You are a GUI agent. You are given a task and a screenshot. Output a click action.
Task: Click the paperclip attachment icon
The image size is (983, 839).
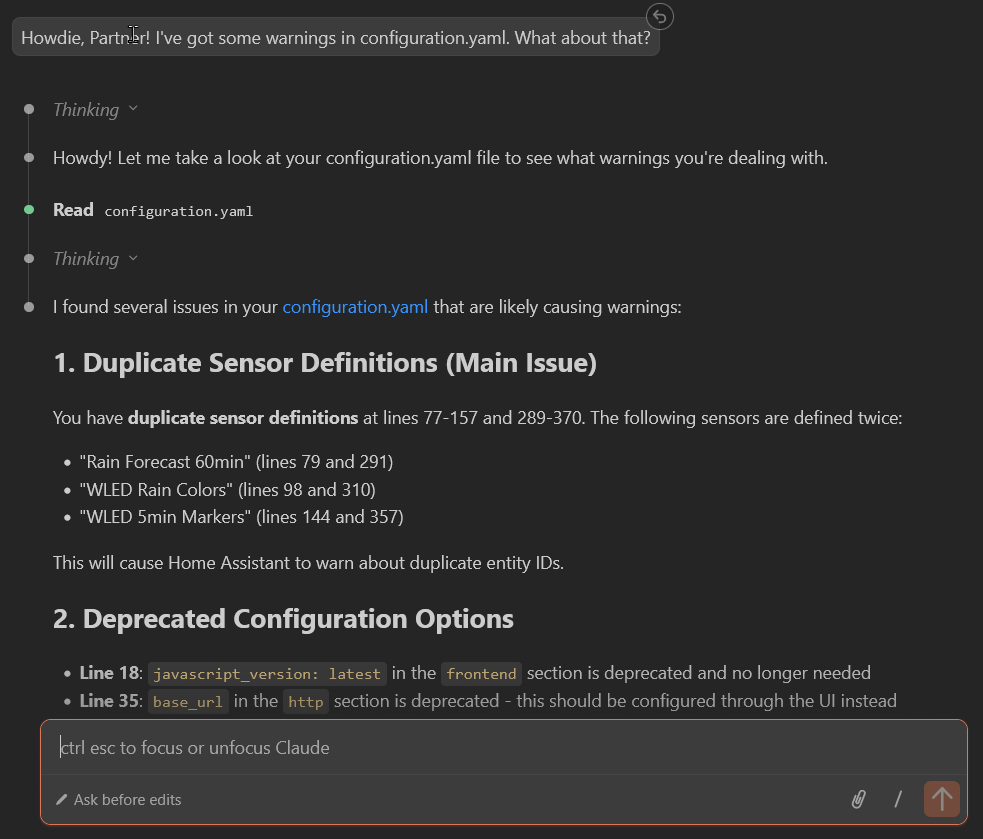pos(858,799)
